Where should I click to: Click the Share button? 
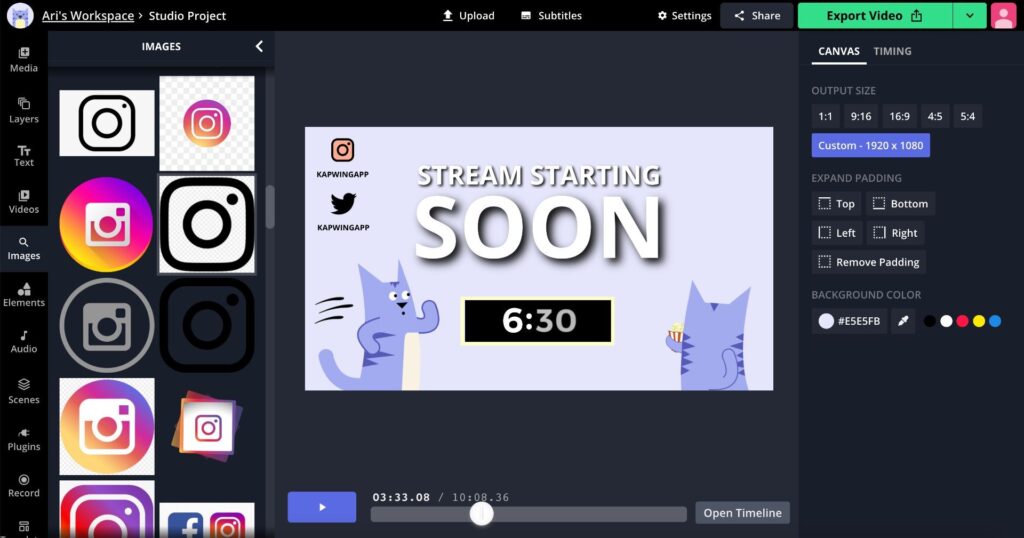(x=756, y=16)
